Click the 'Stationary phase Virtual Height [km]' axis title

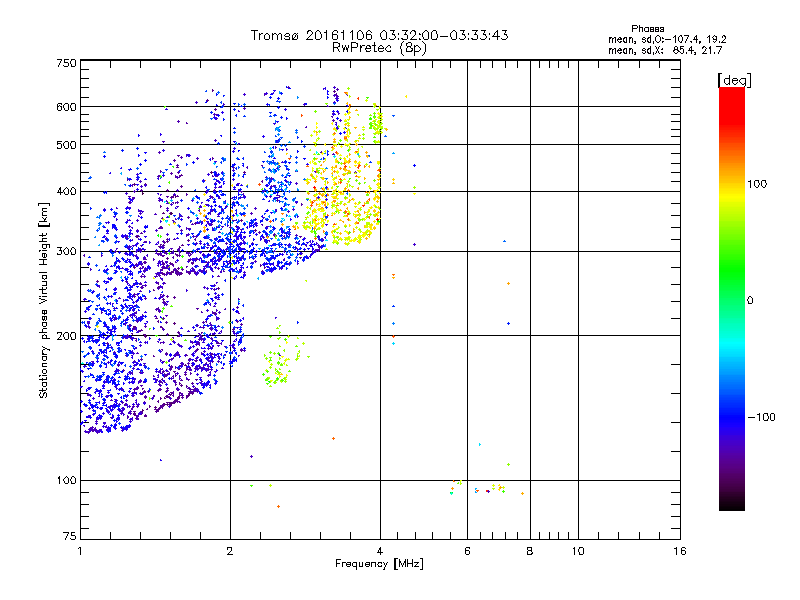(x=44, y=300)
